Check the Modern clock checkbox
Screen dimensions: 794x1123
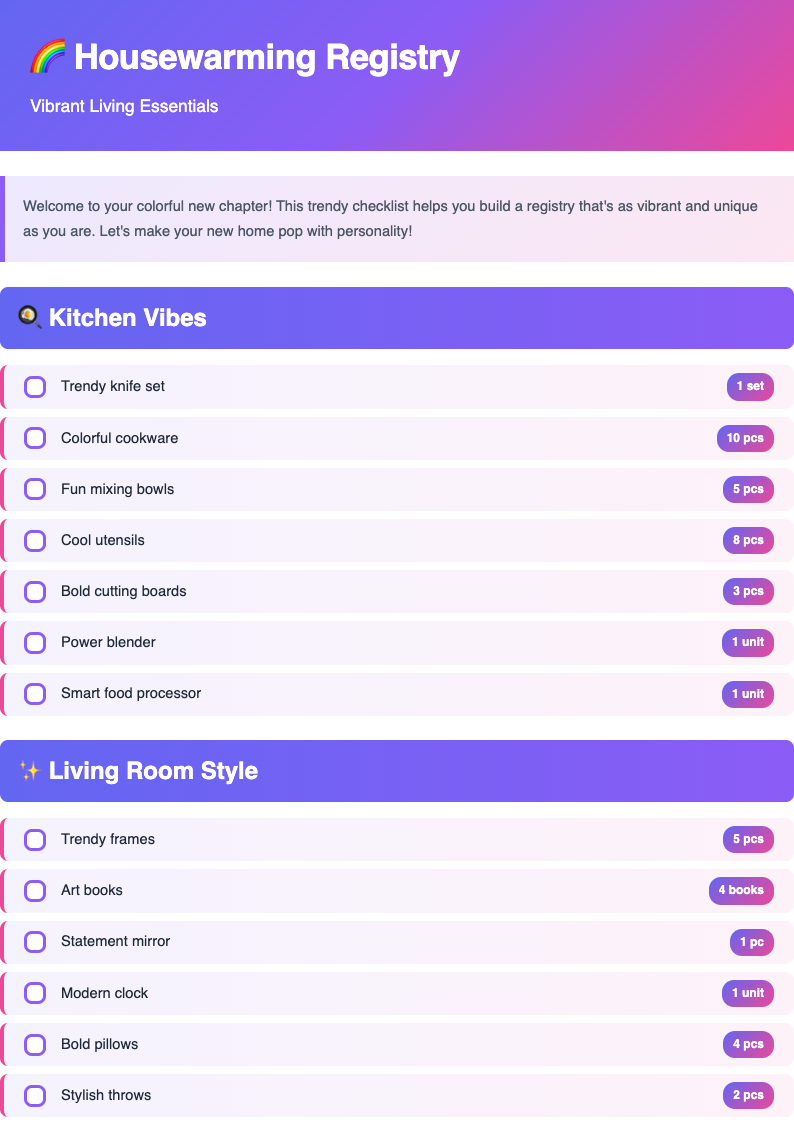click(x=35, y=993)
